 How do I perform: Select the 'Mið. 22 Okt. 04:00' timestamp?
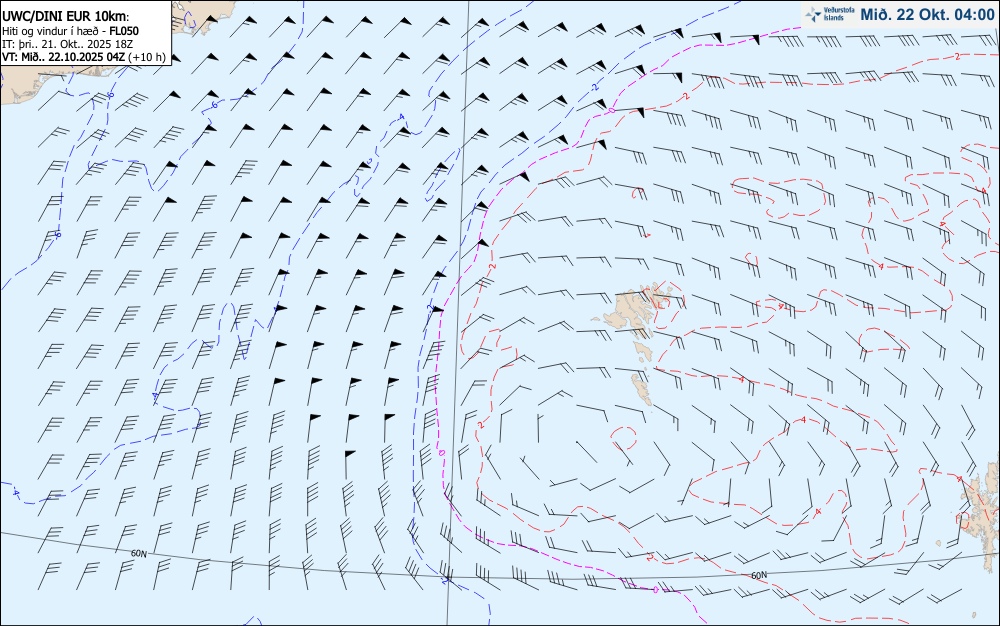click(927, 14)
